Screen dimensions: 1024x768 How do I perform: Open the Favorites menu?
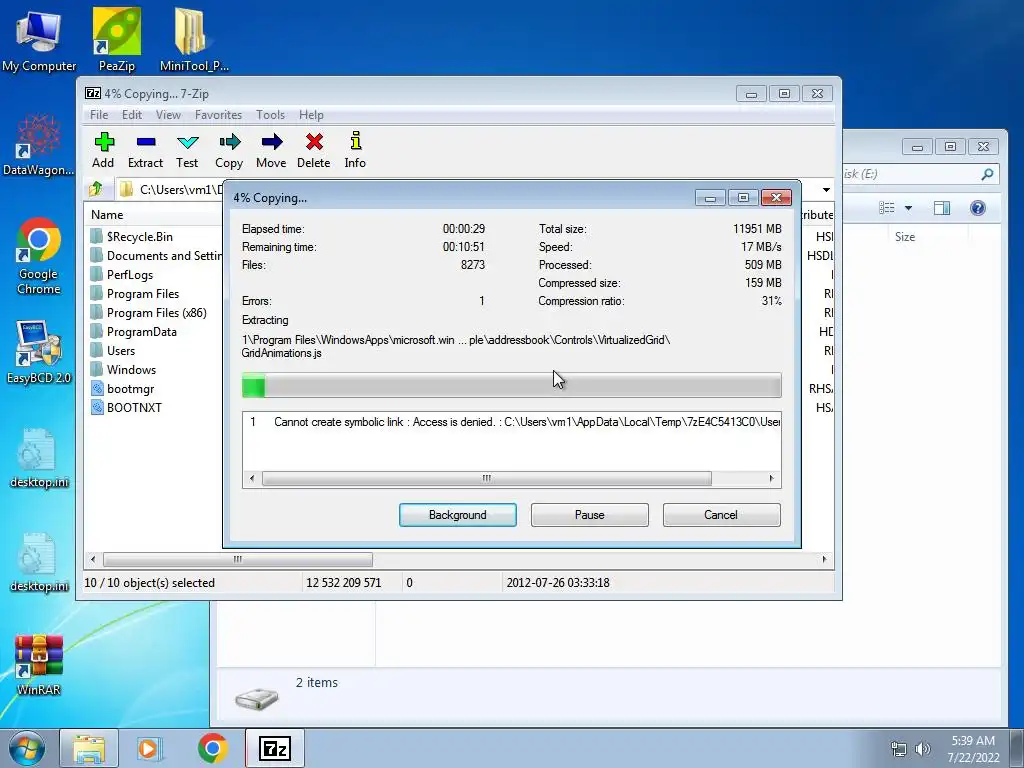(218, 115)
